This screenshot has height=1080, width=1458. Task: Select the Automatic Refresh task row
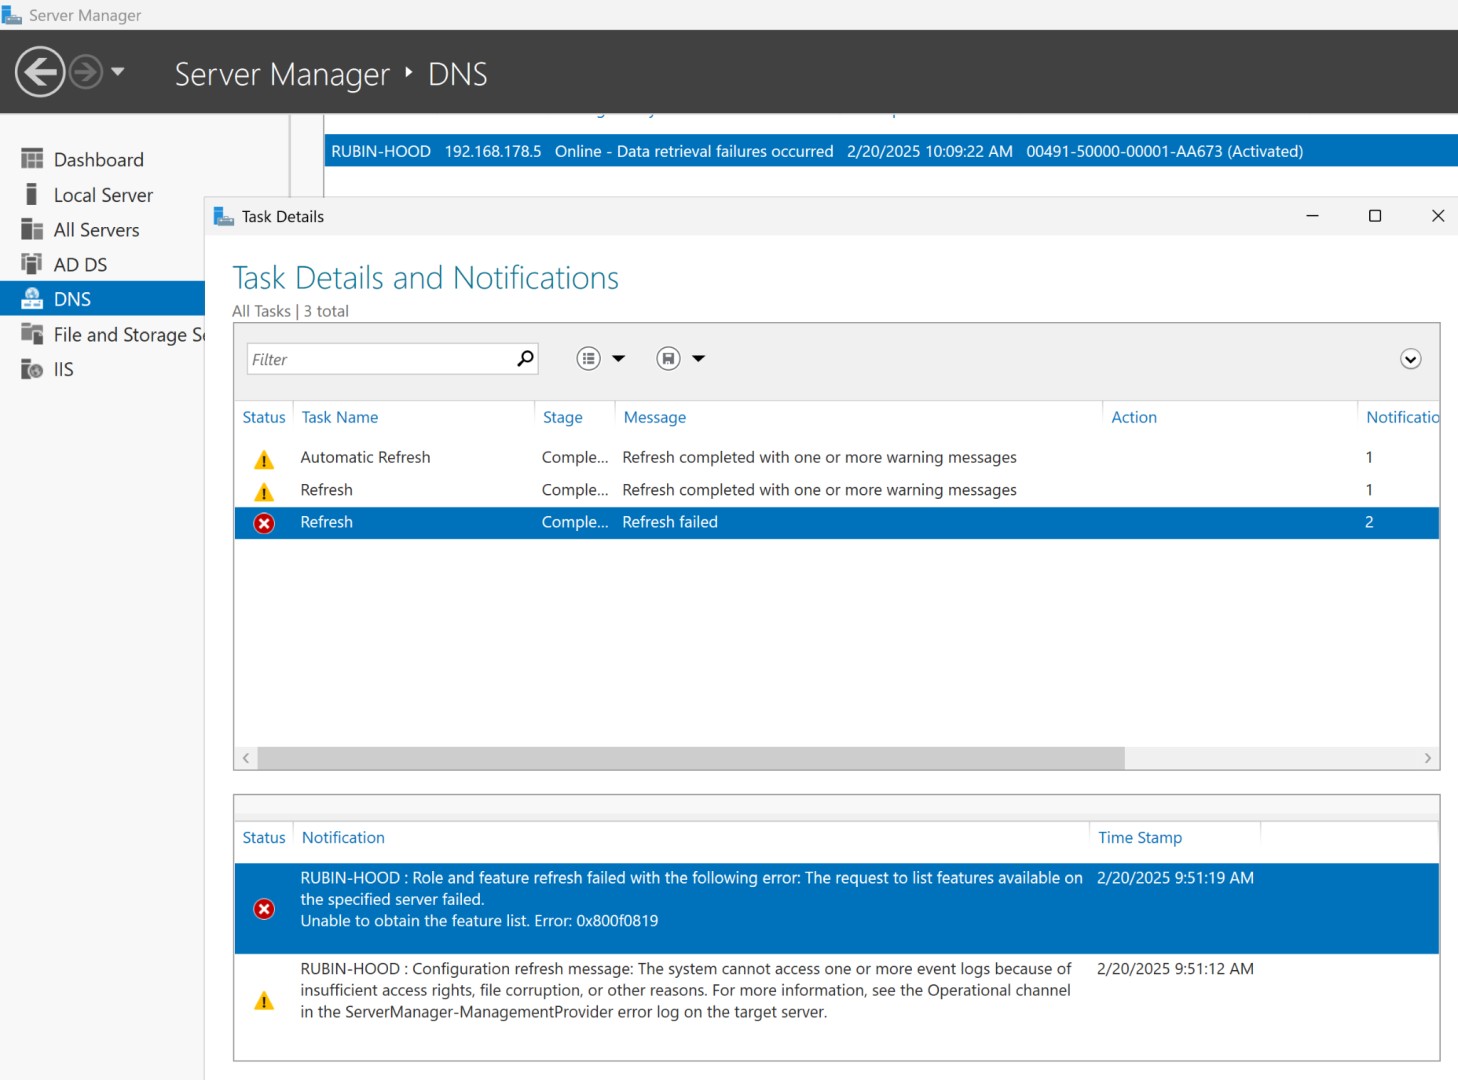(837, 457)
